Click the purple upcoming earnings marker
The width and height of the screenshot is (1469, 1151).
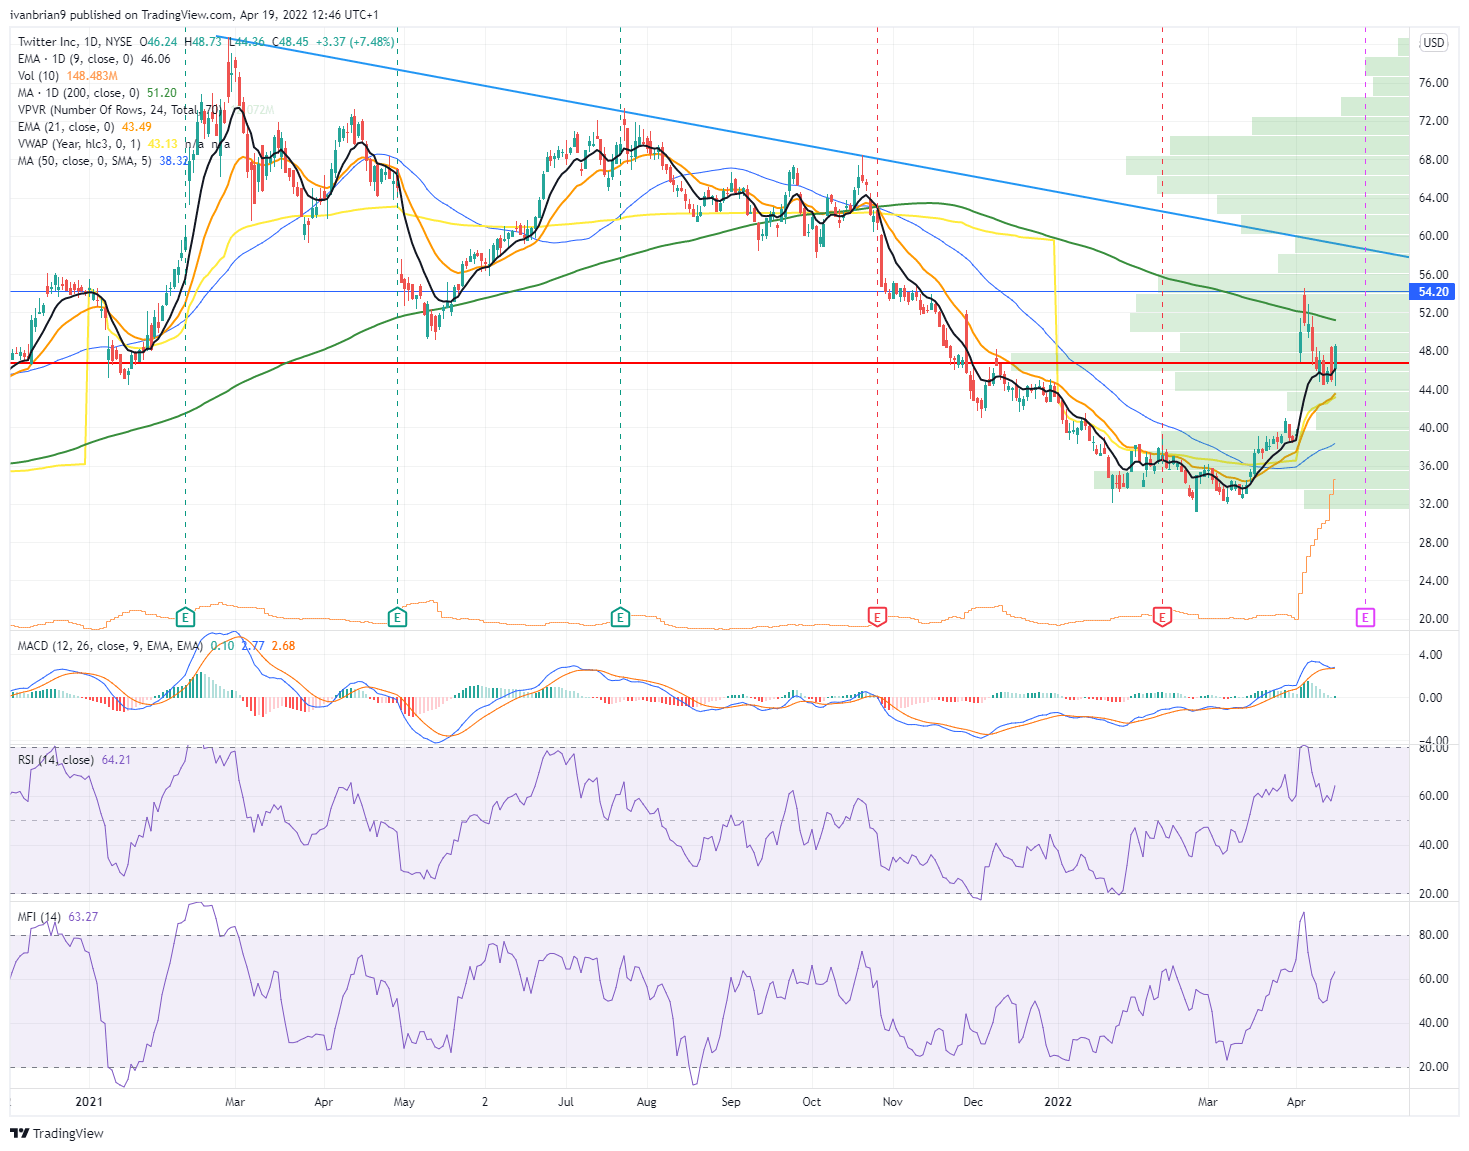(x=1365, y=617)
